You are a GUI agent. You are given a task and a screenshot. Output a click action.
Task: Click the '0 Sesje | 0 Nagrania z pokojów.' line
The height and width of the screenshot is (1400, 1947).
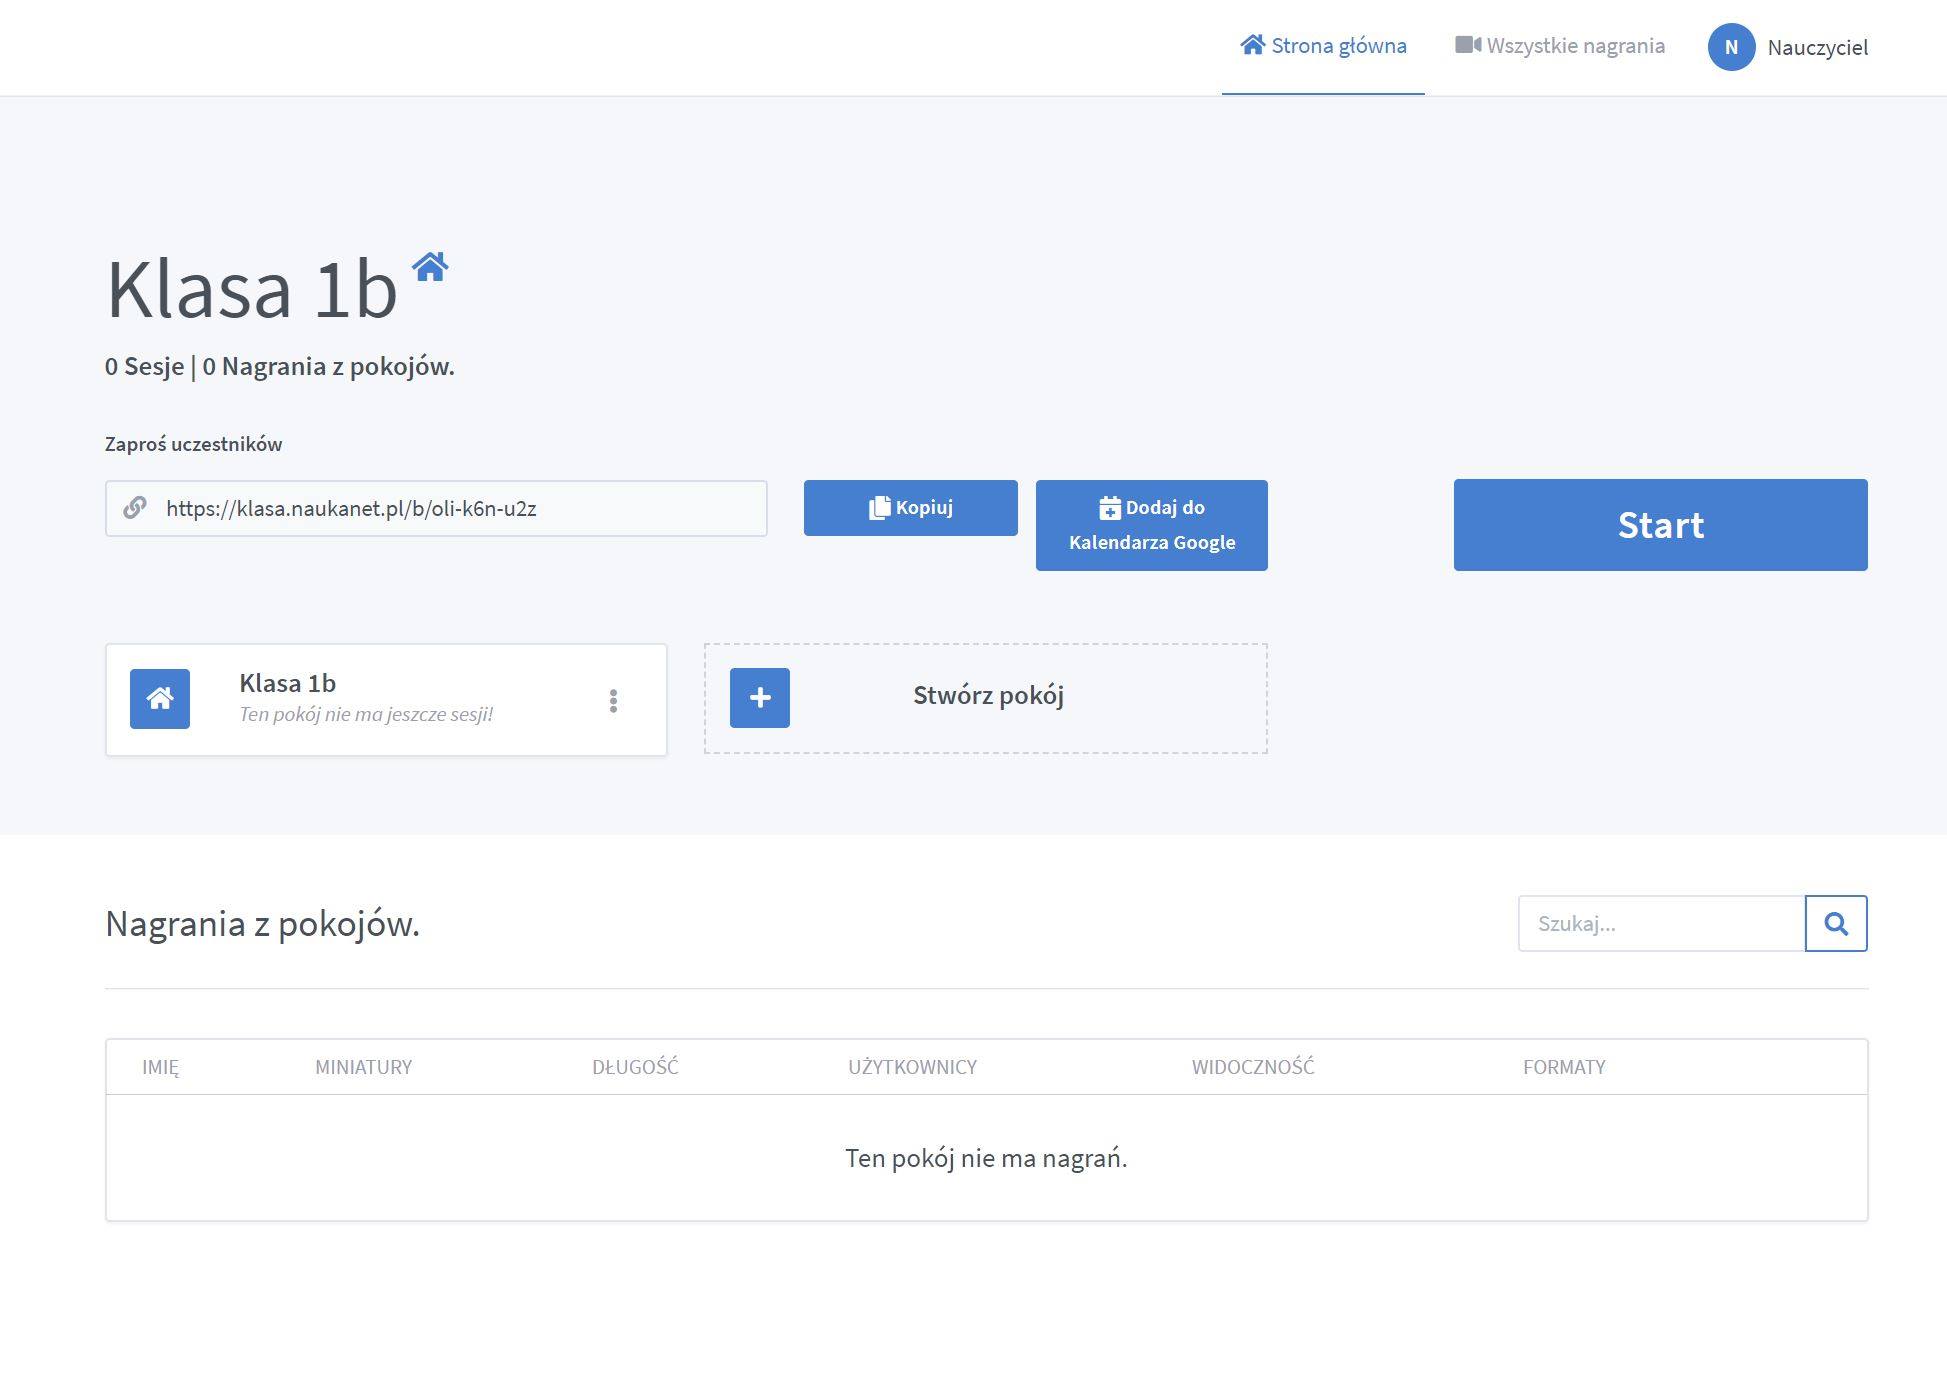point(280,366)
